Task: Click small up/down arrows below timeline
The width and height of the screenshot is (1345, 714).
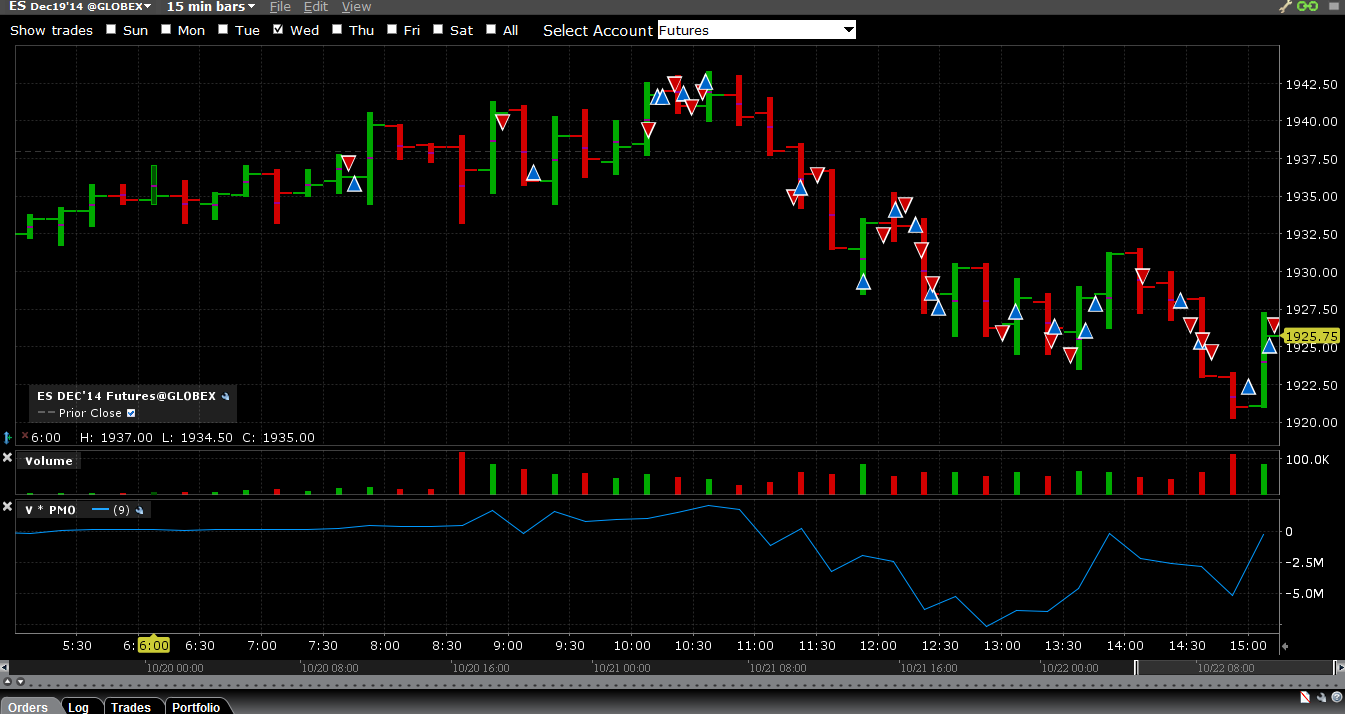Action: [12, 682]
